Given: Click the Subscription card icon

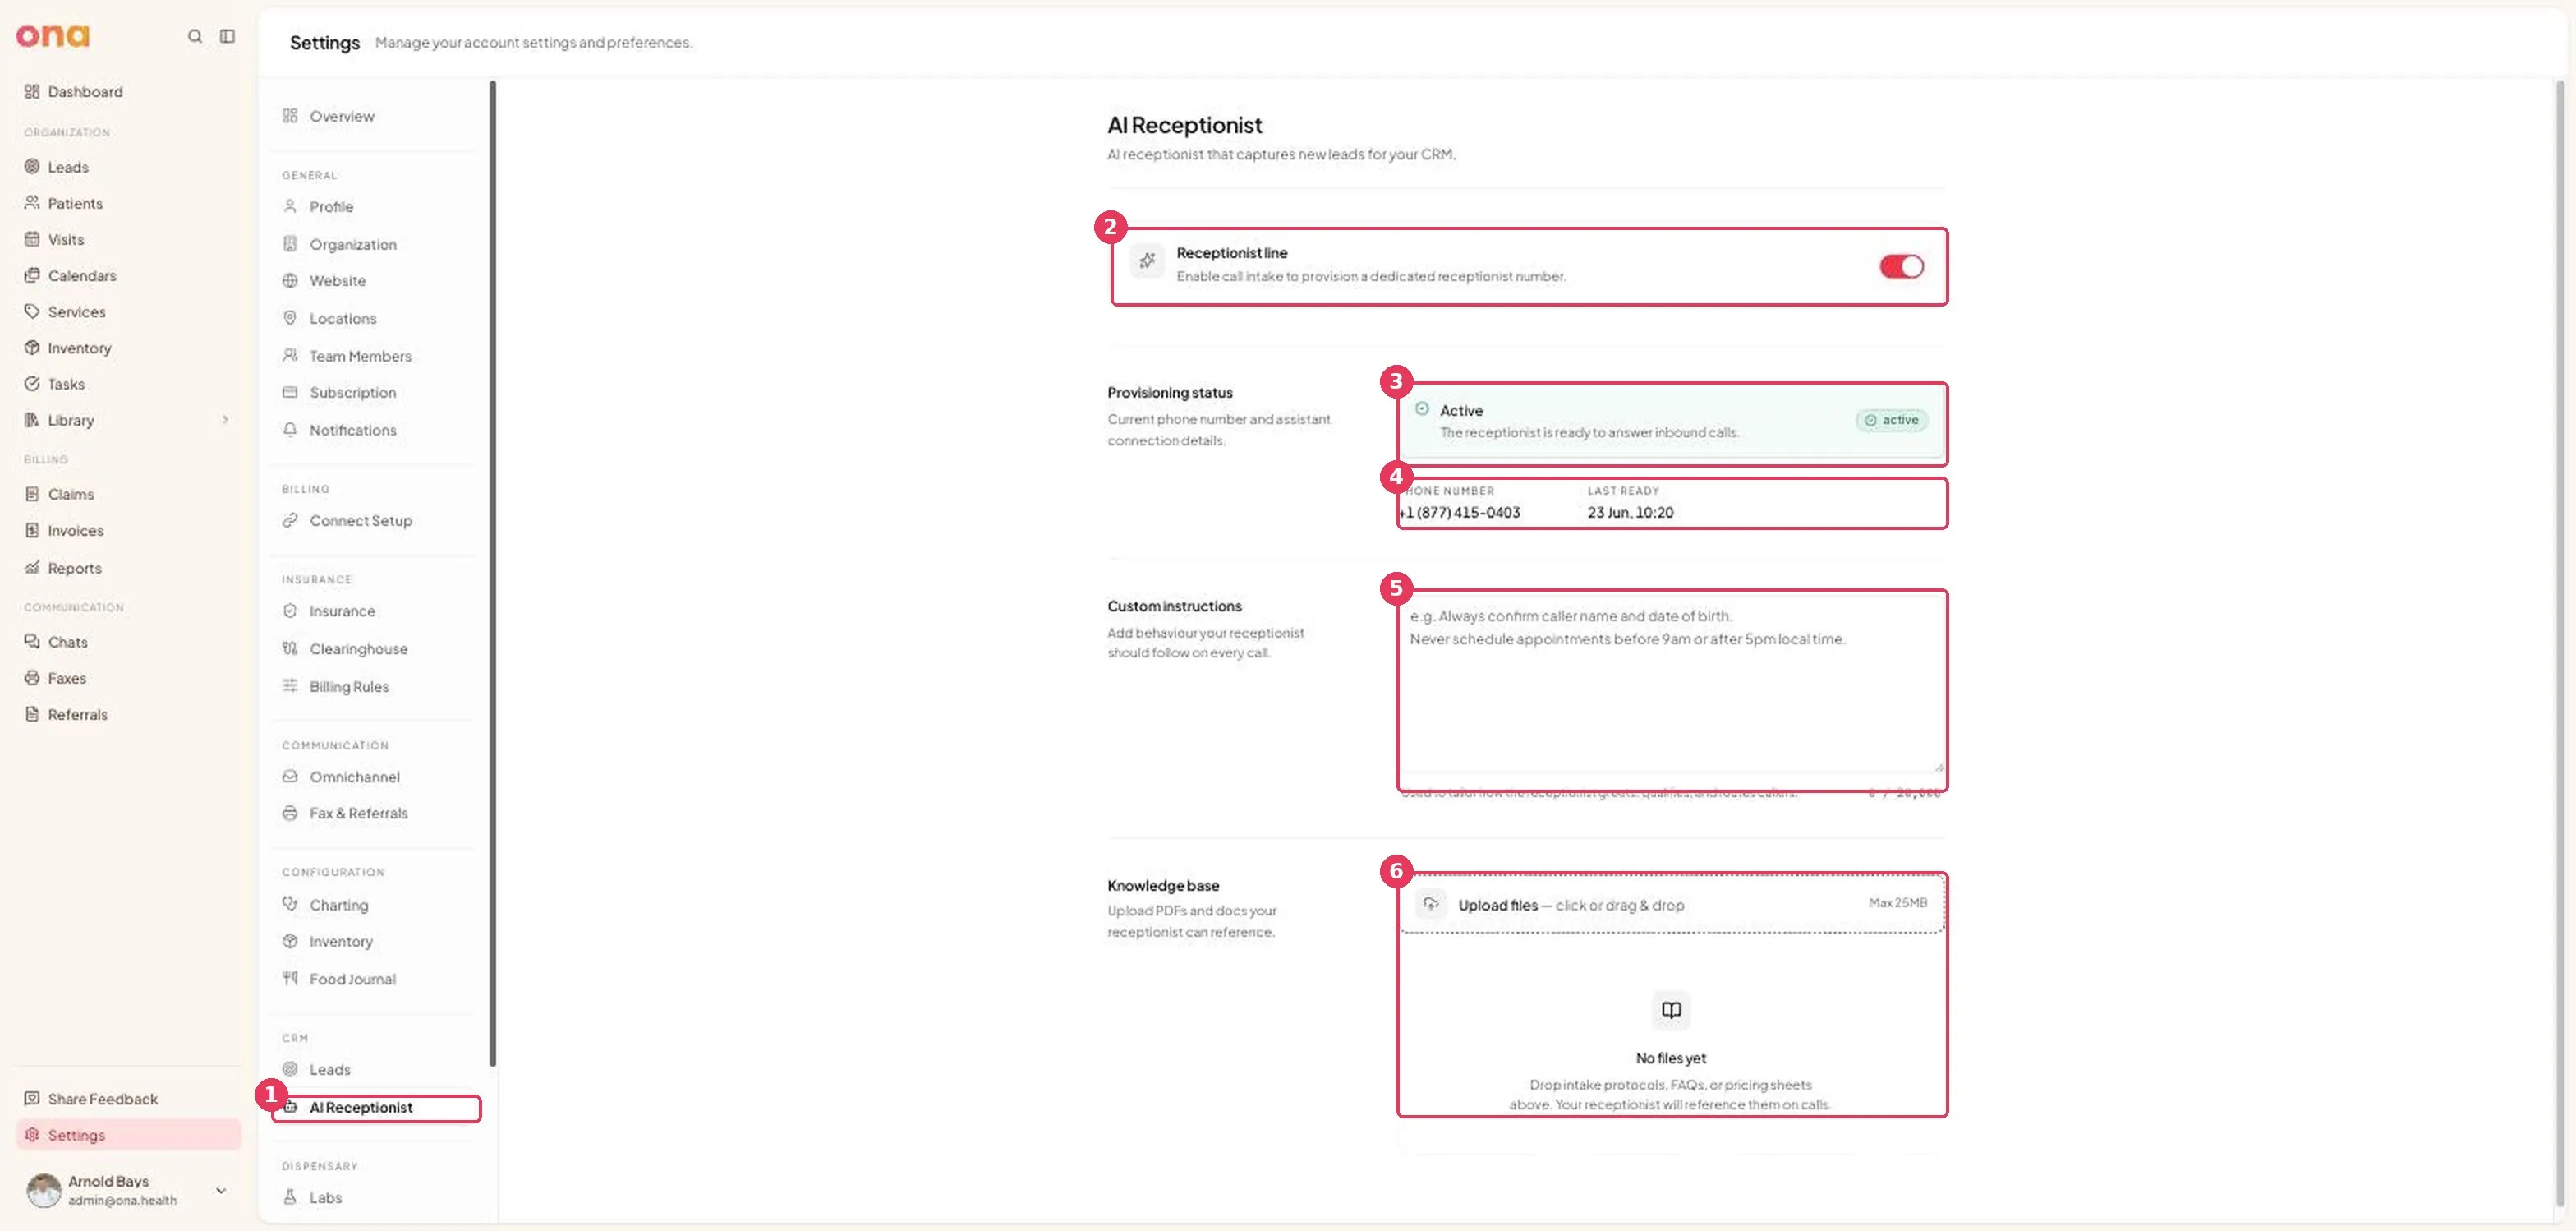Looking at the screenshot, I should click(x=290, y=393).
